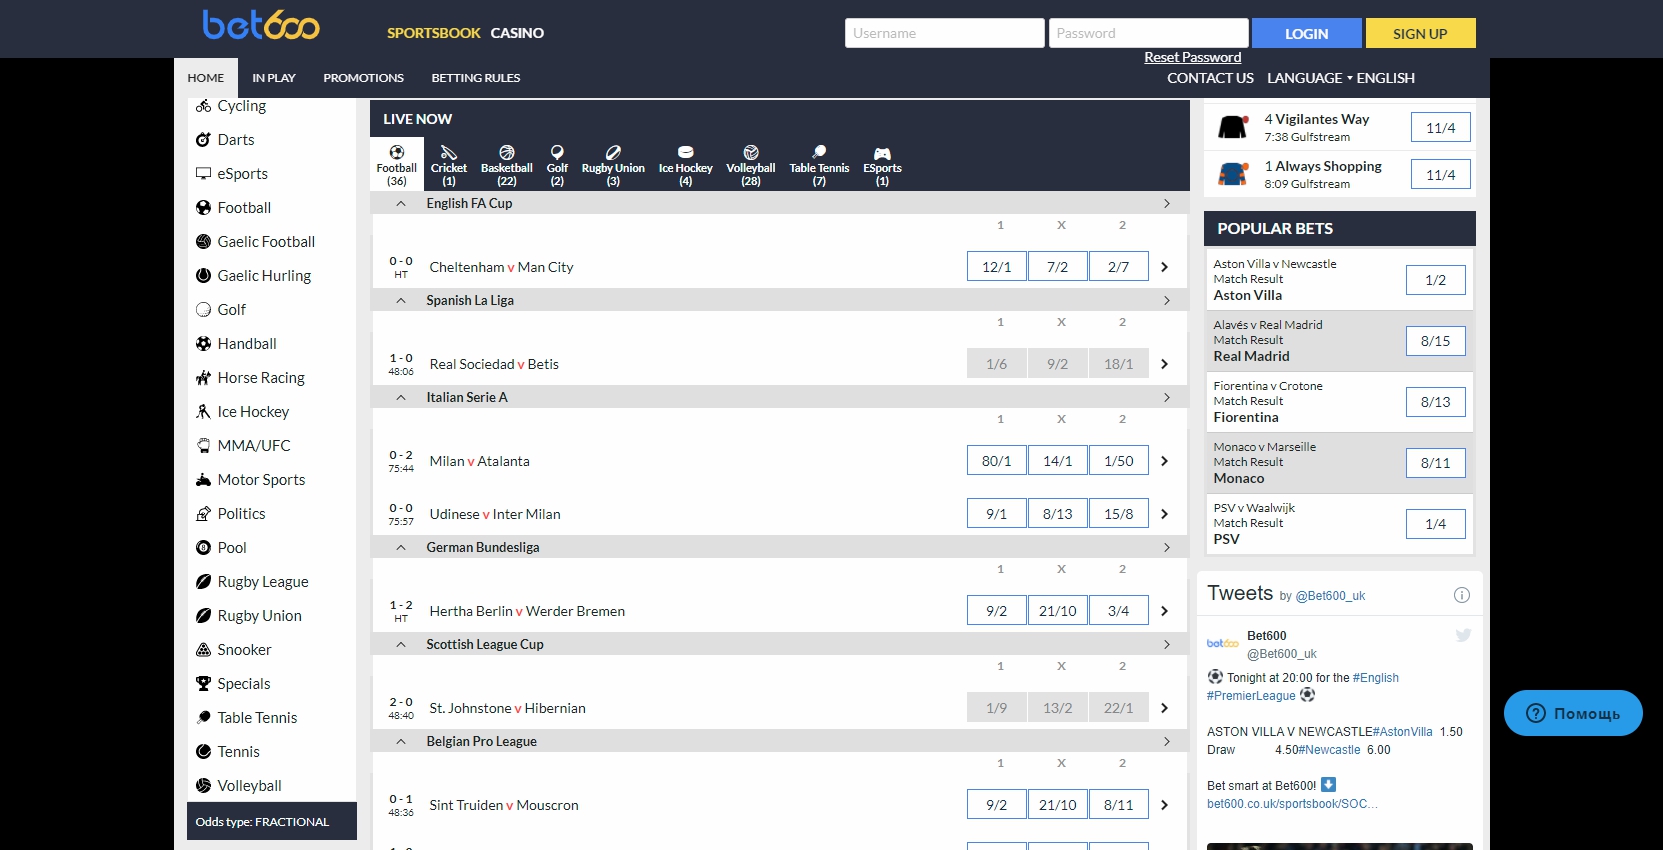Image resolution: width=1663 pixels, height=850 pixels.
Task: Open the Cycling sport icon in the sidebar
Action: (203, 106)
